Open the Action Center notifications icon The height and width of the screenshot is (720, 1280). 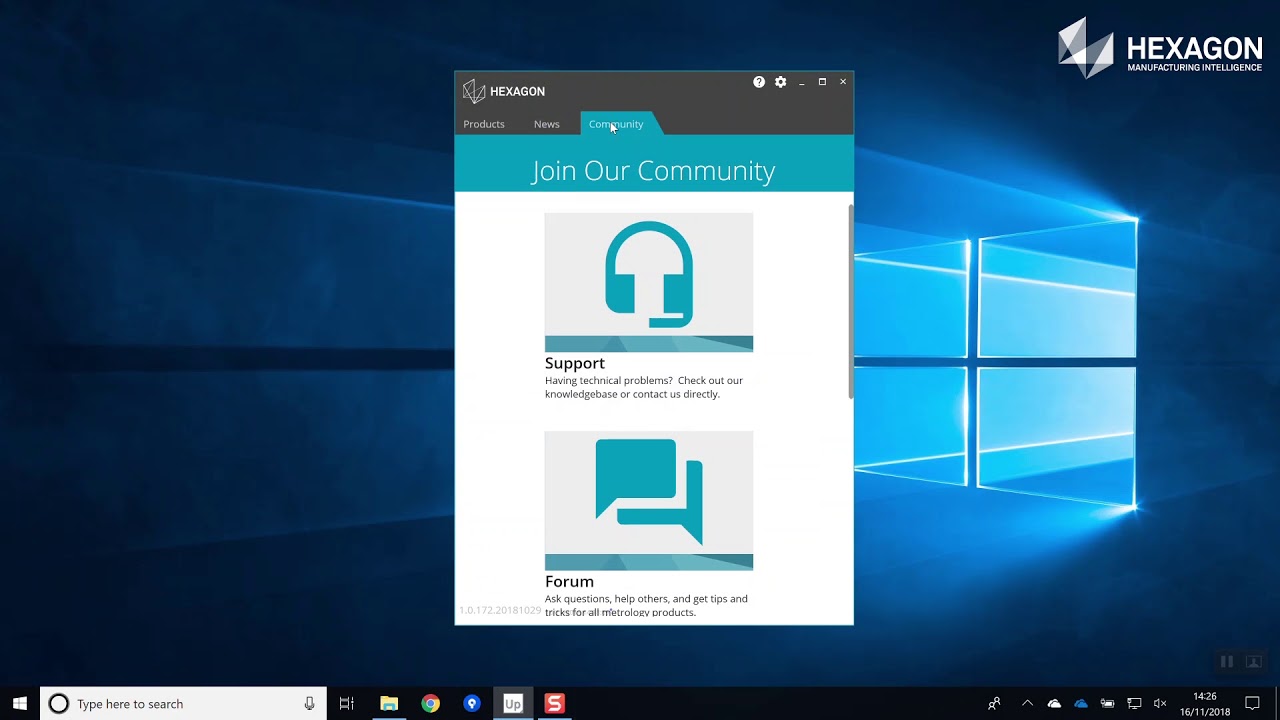1252,704
